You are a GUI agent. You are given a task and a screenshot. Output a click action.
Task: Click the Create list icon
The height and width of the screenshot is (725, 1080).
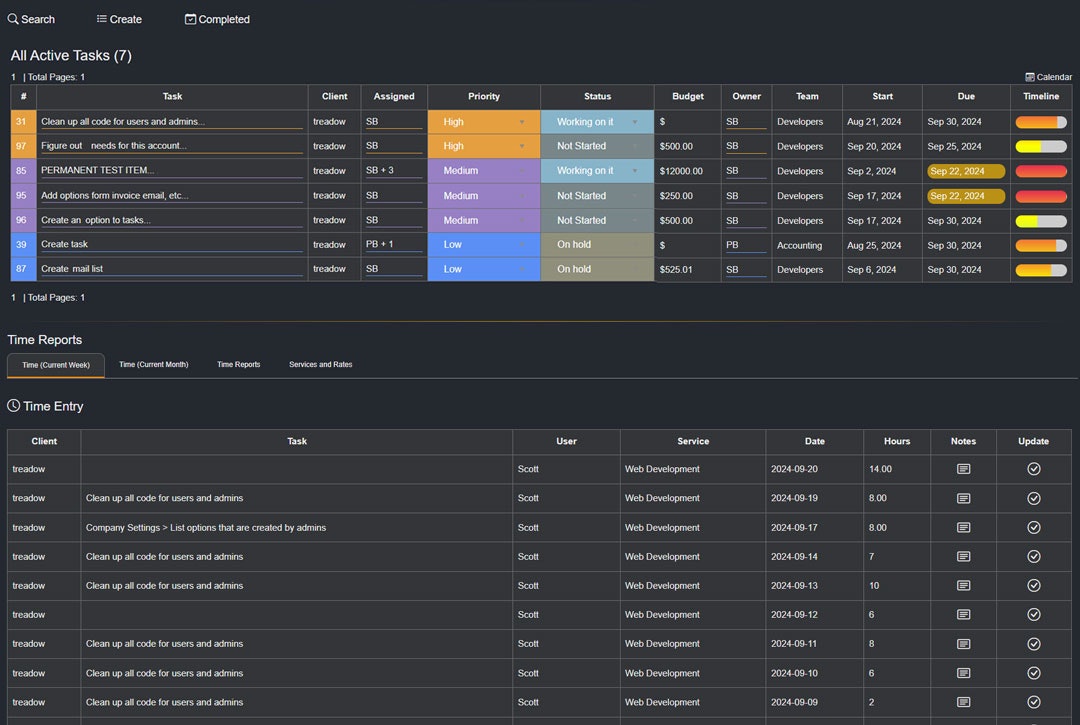coord(101,19)
